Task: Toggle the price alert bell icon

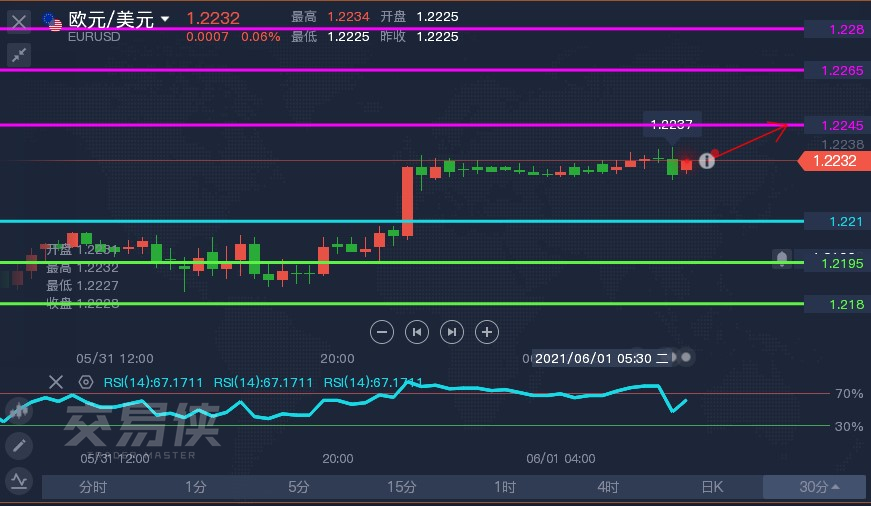Action: 782,259
